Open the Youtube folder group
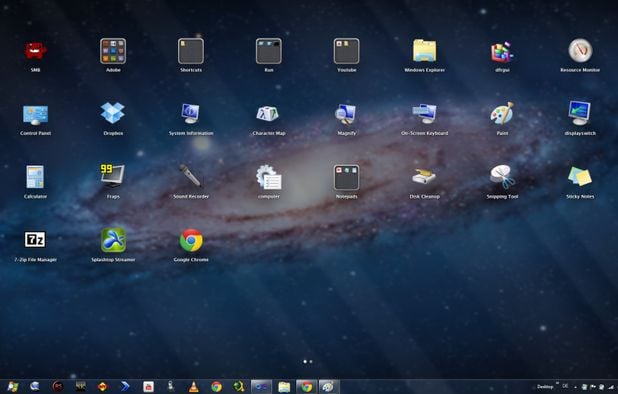The image size is (618, 394). coord(346,51)
